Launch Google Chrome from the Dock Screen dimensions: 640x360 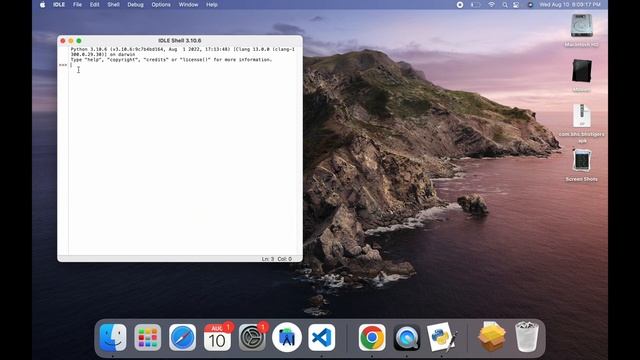(x=372, y=338)
